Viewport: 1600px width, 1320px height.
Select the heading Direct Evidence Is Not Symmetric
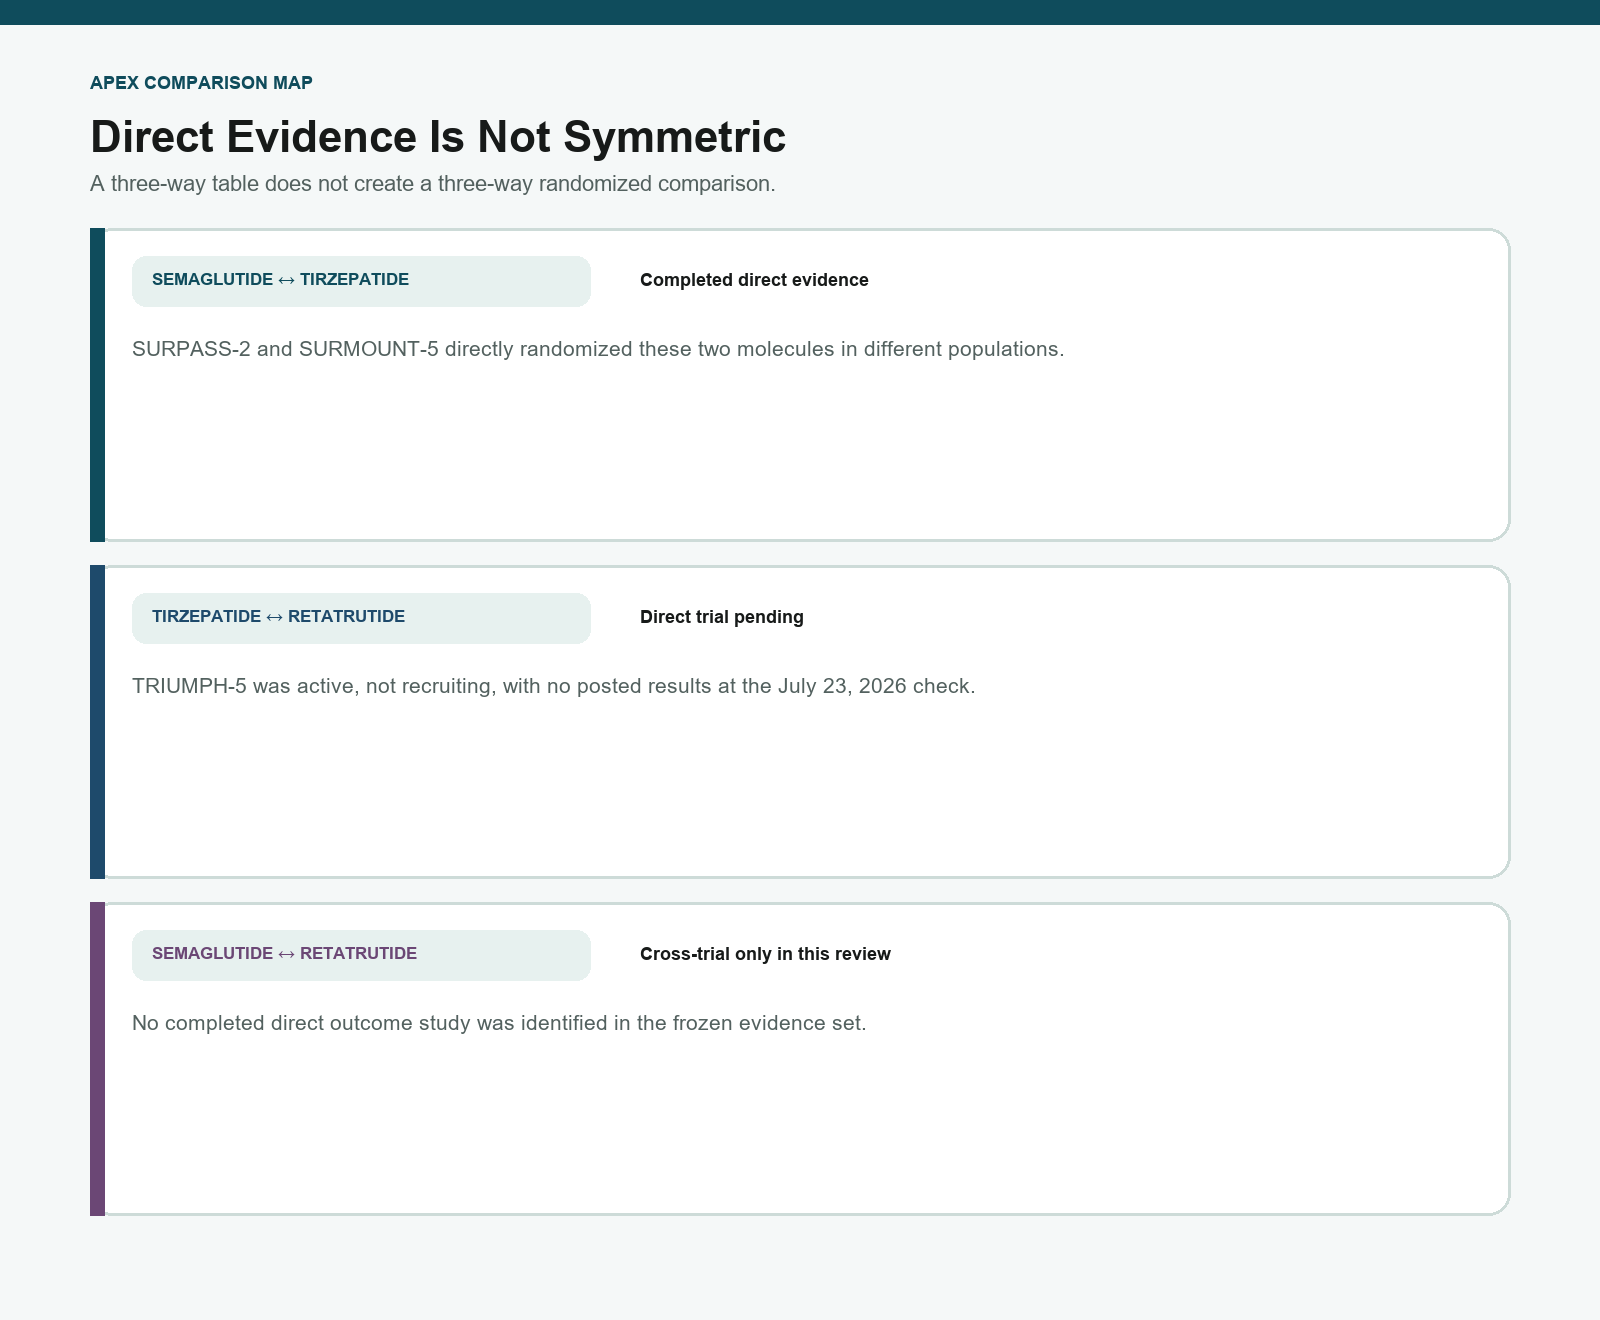point(438,137)
